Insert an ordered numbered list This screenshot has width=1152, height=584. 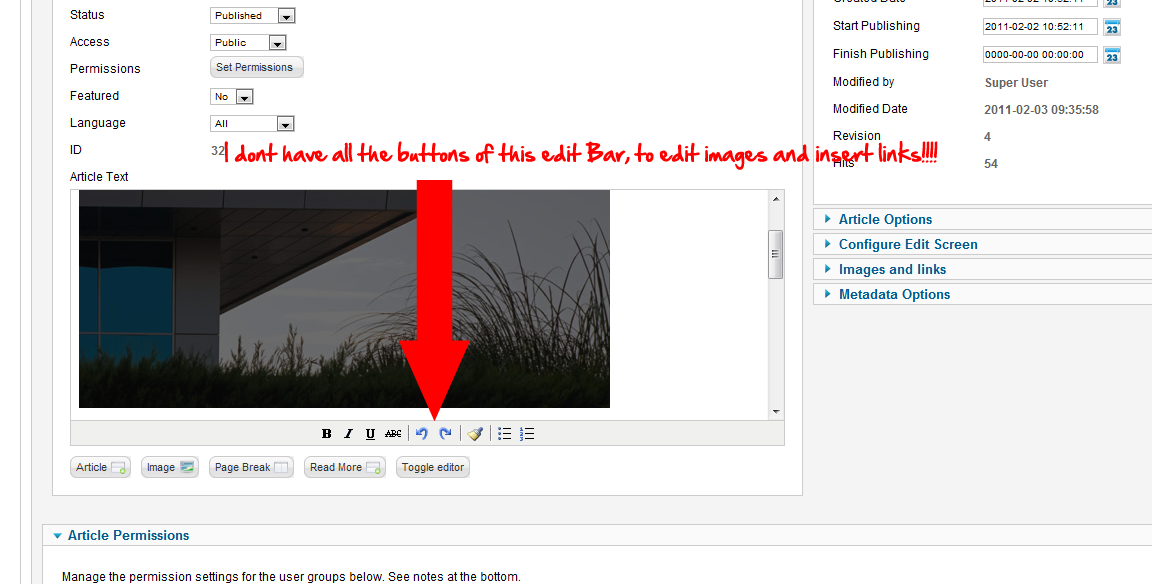pos(527,433)
